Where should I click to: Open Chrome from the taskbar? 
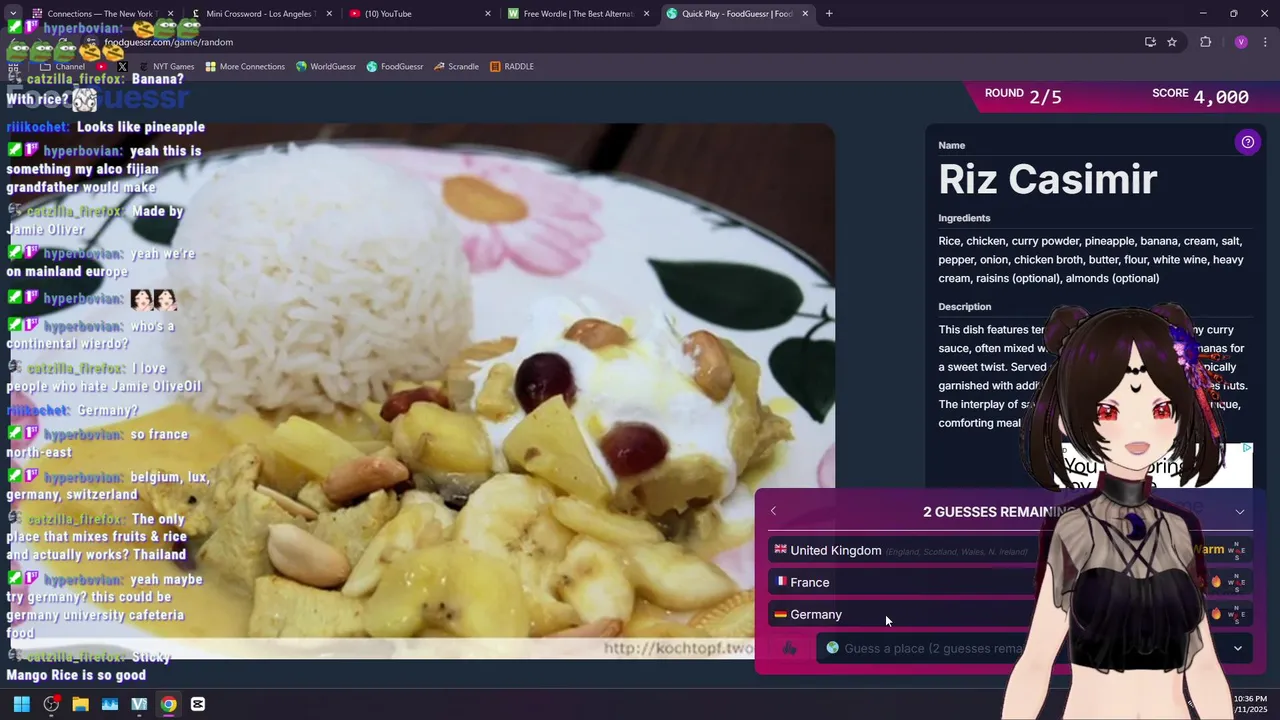point(168,704)
